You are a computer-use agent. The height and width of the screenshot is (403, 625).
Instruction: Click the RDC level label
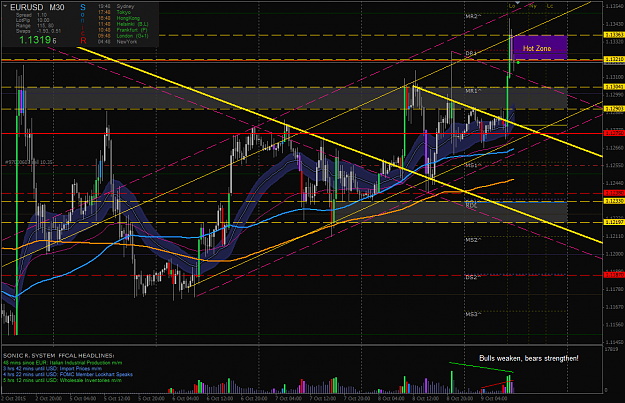coord(471,205)
